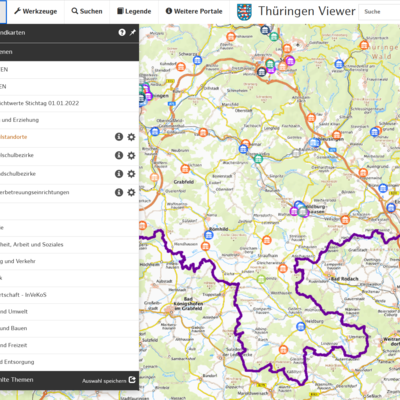
Task: Select the teal marker southeast of Themar
Action: 258,159
